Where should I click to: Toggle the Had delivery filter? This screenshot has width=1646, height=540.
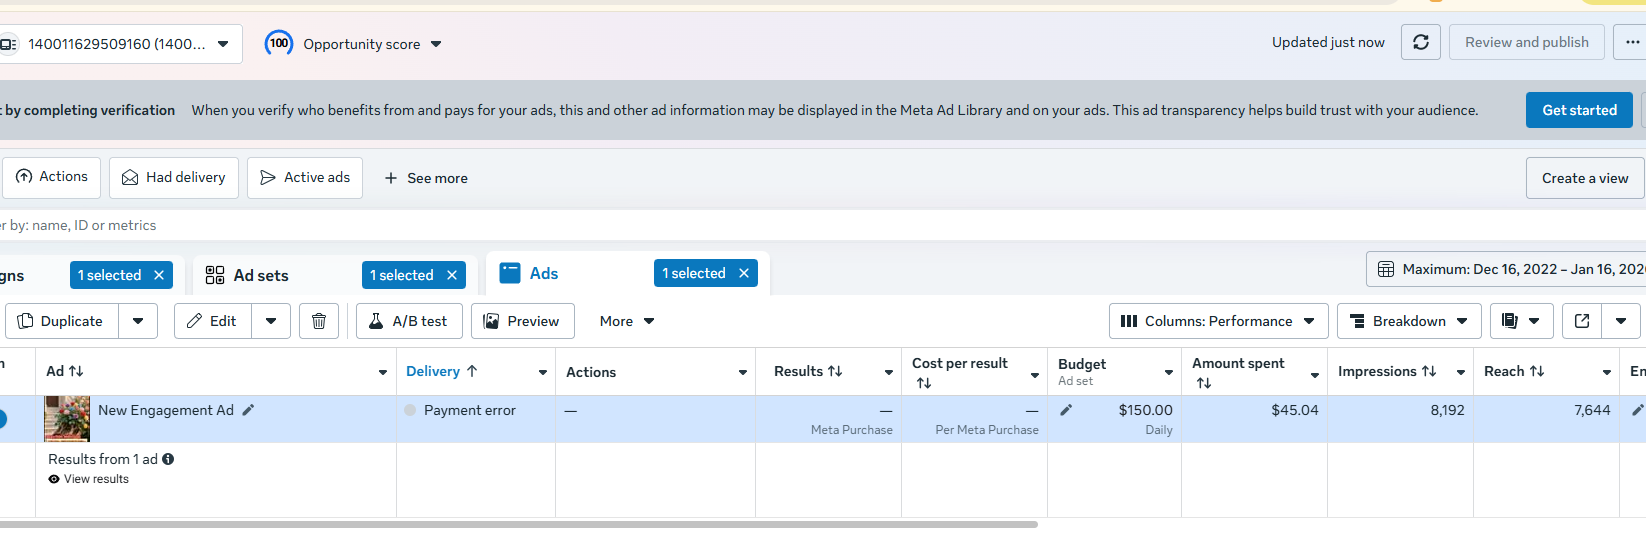174,177
